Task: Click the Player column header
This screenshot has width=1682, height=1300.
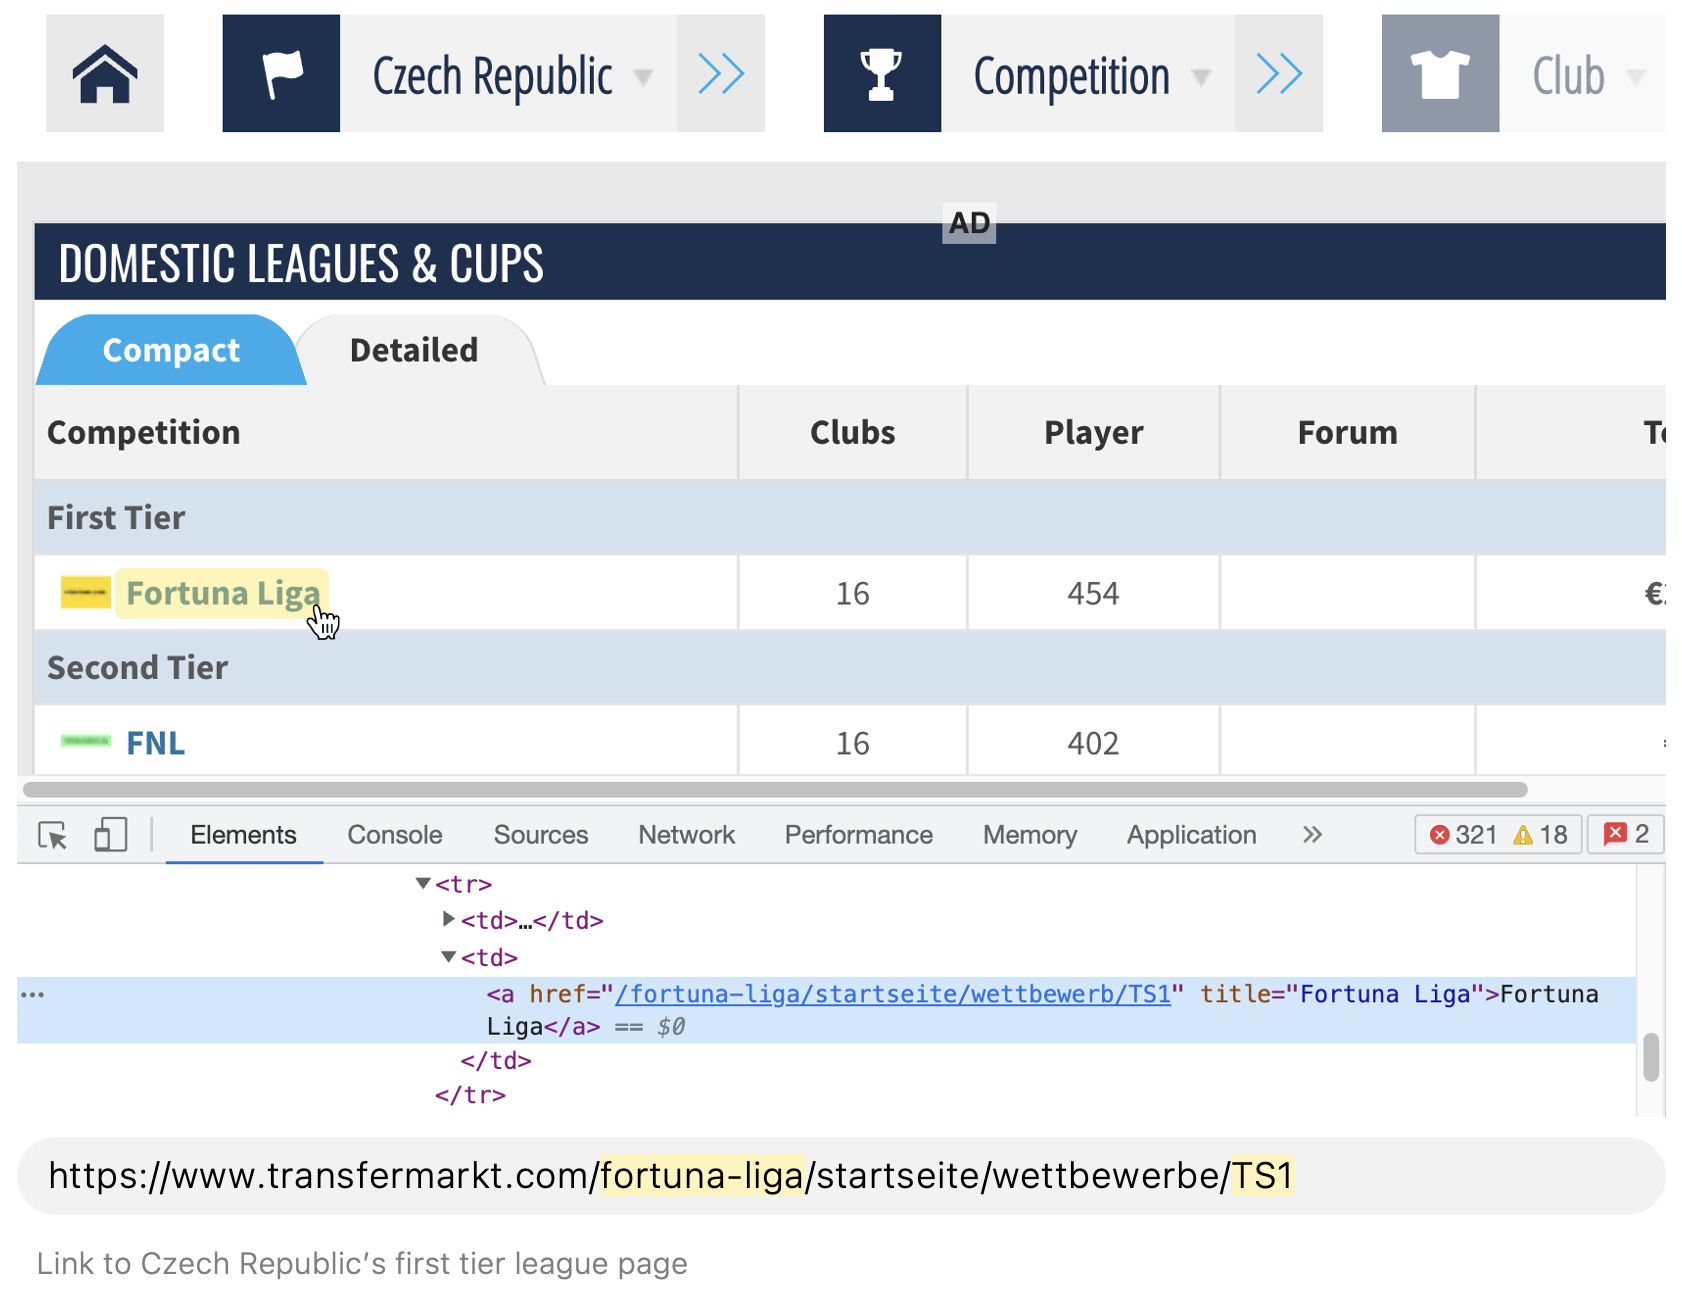Action: (x=1094, y=432)
